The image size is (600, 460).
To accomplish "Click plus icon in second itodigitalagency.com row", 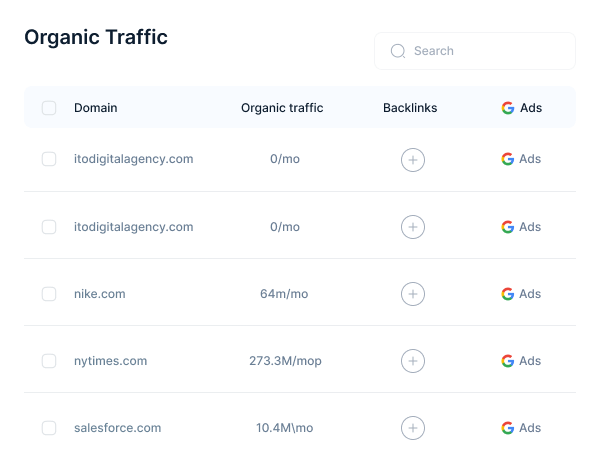I will (413, 227).
